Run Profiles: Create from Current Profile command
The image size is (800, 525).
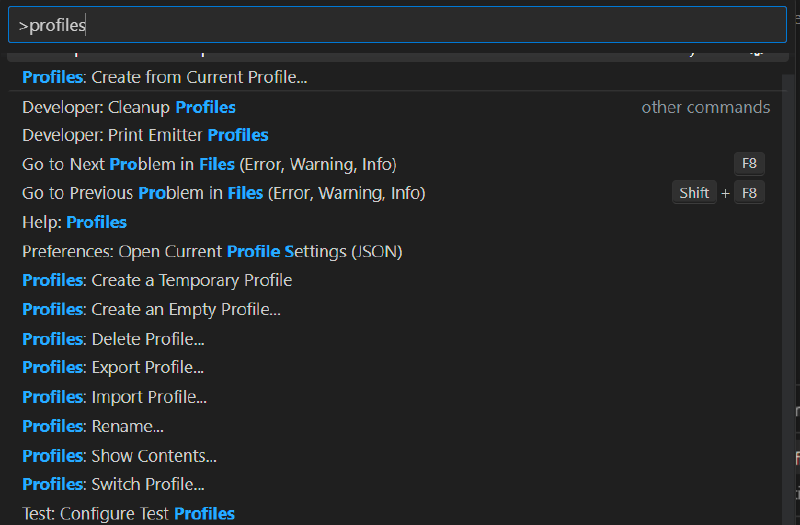165,77
